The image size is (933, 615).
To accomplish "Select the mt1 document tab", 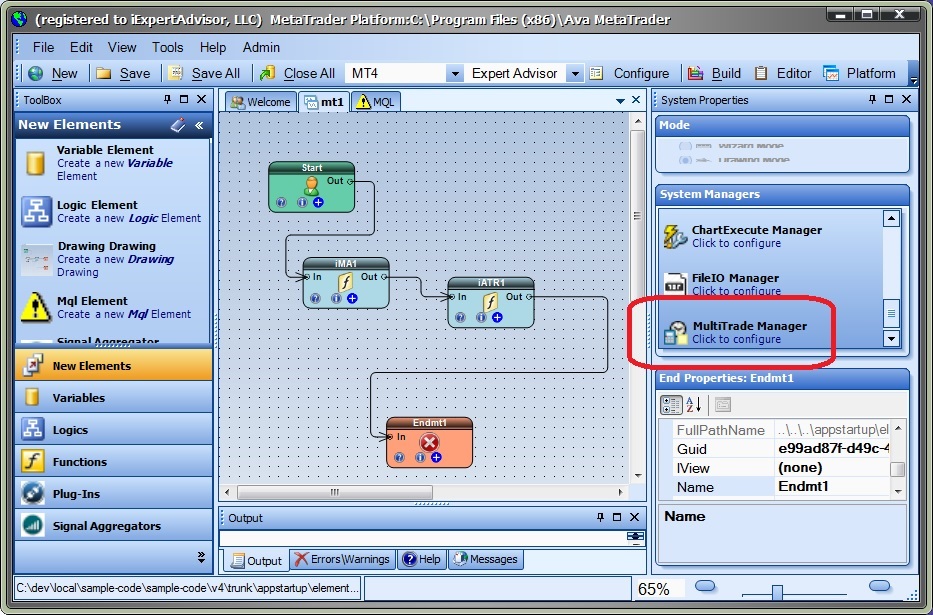I will click(323, 102).
